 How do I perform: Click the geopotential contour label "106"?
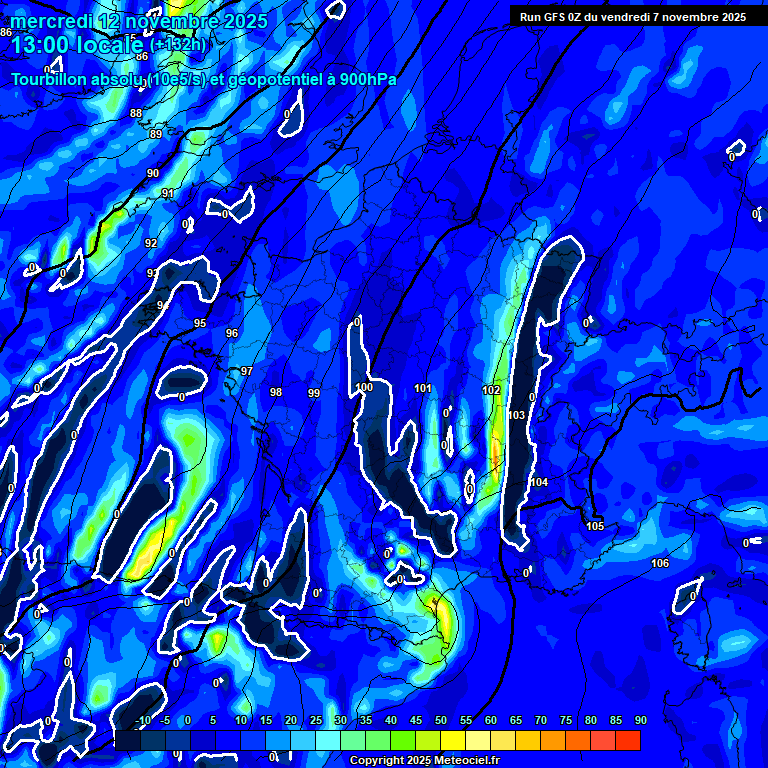click(660, 564)
